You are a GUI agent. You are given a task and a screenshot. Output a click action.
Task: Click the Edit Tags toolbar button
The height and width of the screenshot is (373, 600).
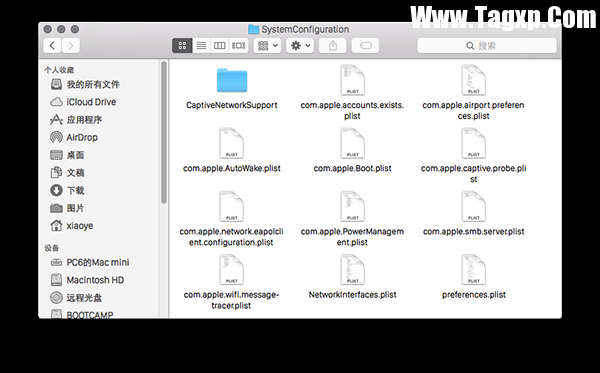(365, 46)
